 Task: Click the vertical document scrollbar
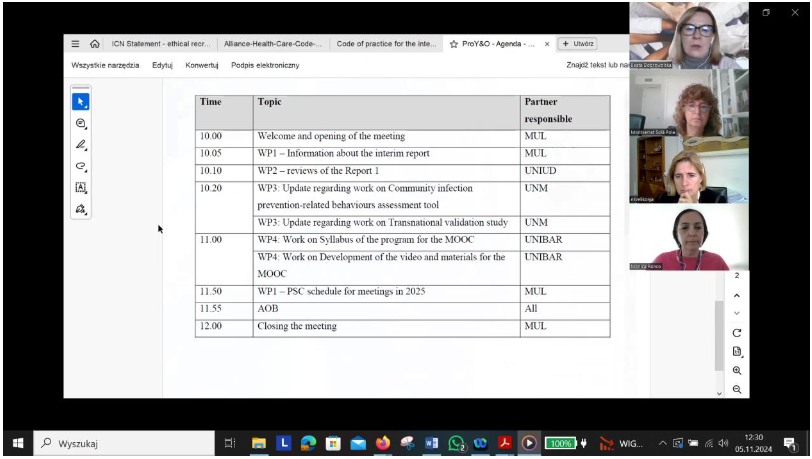[719, 335]
